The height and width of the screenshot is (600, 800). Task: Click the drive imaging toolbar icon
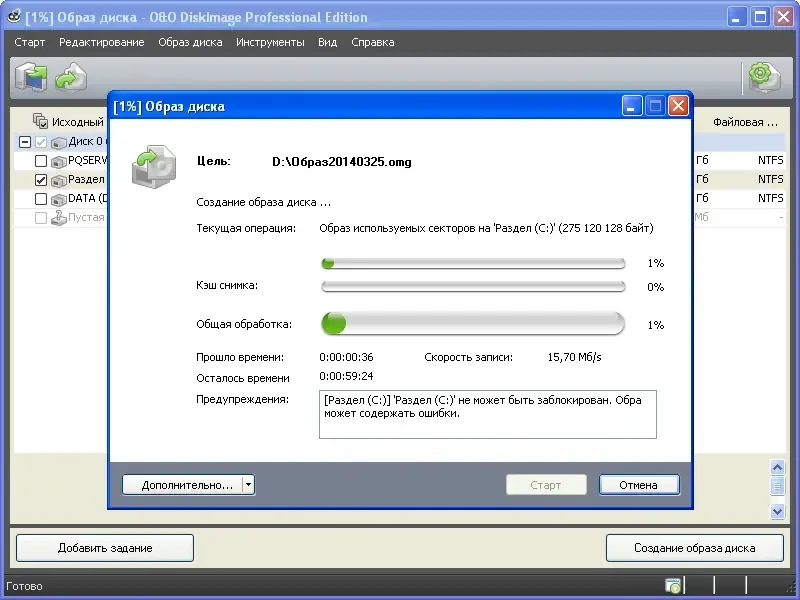[x=31, y=77]
